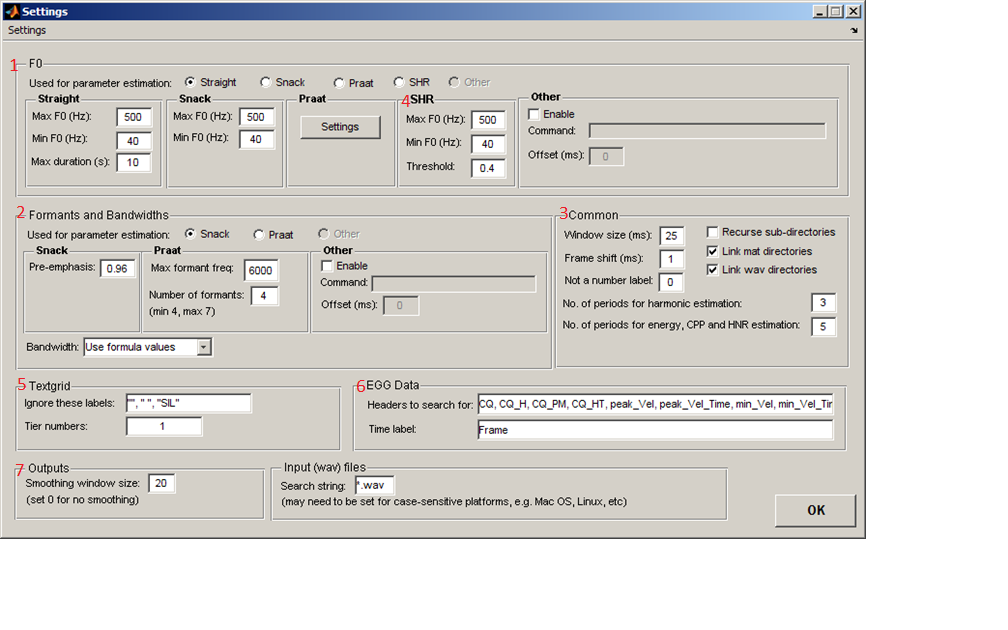Click Straight Max F0 field
Image resolution: width=1008 pixels, height=630 pixels.
point(134,117)
